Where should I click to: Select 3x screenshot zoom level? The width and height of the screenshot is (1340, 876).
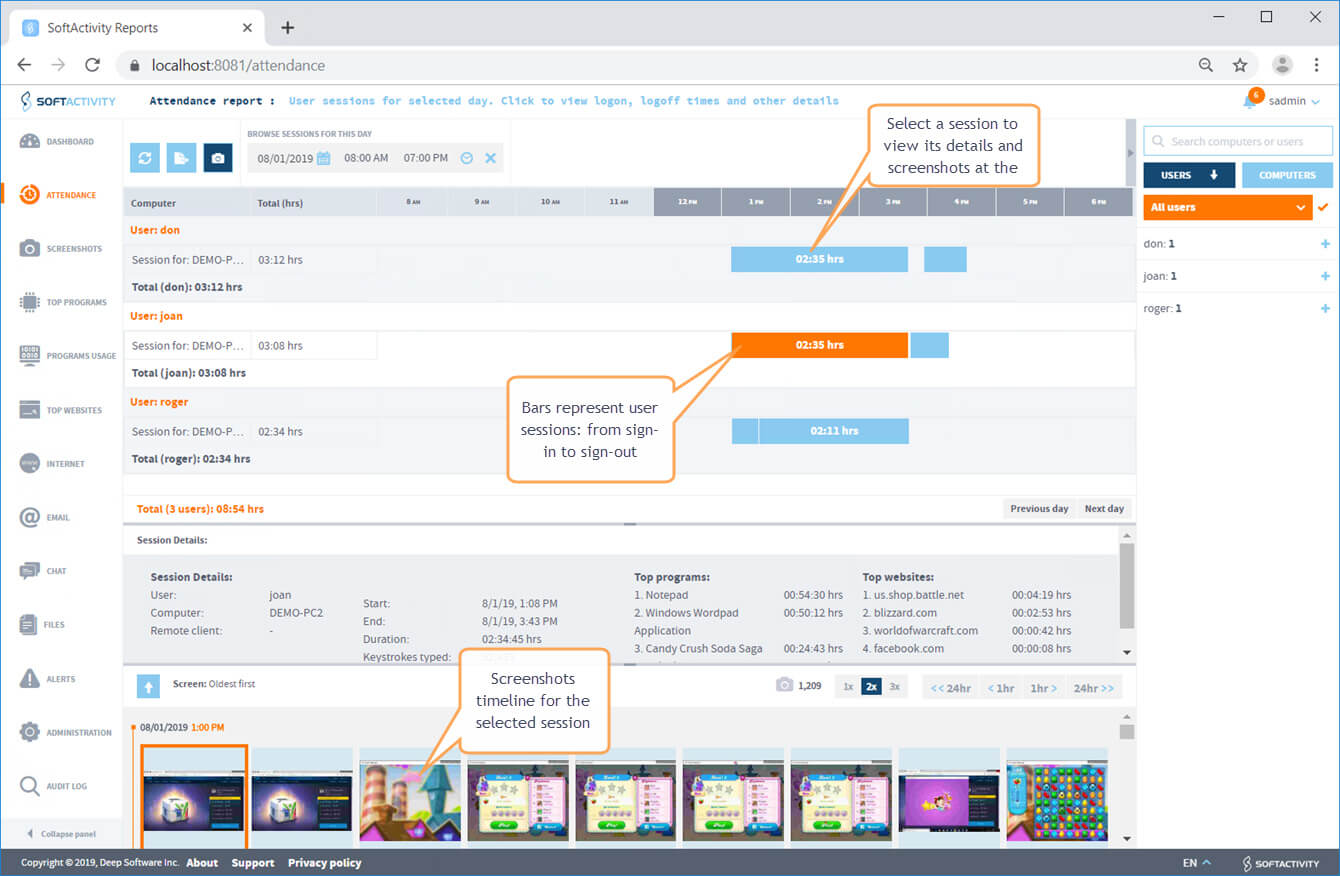point(894,687)
